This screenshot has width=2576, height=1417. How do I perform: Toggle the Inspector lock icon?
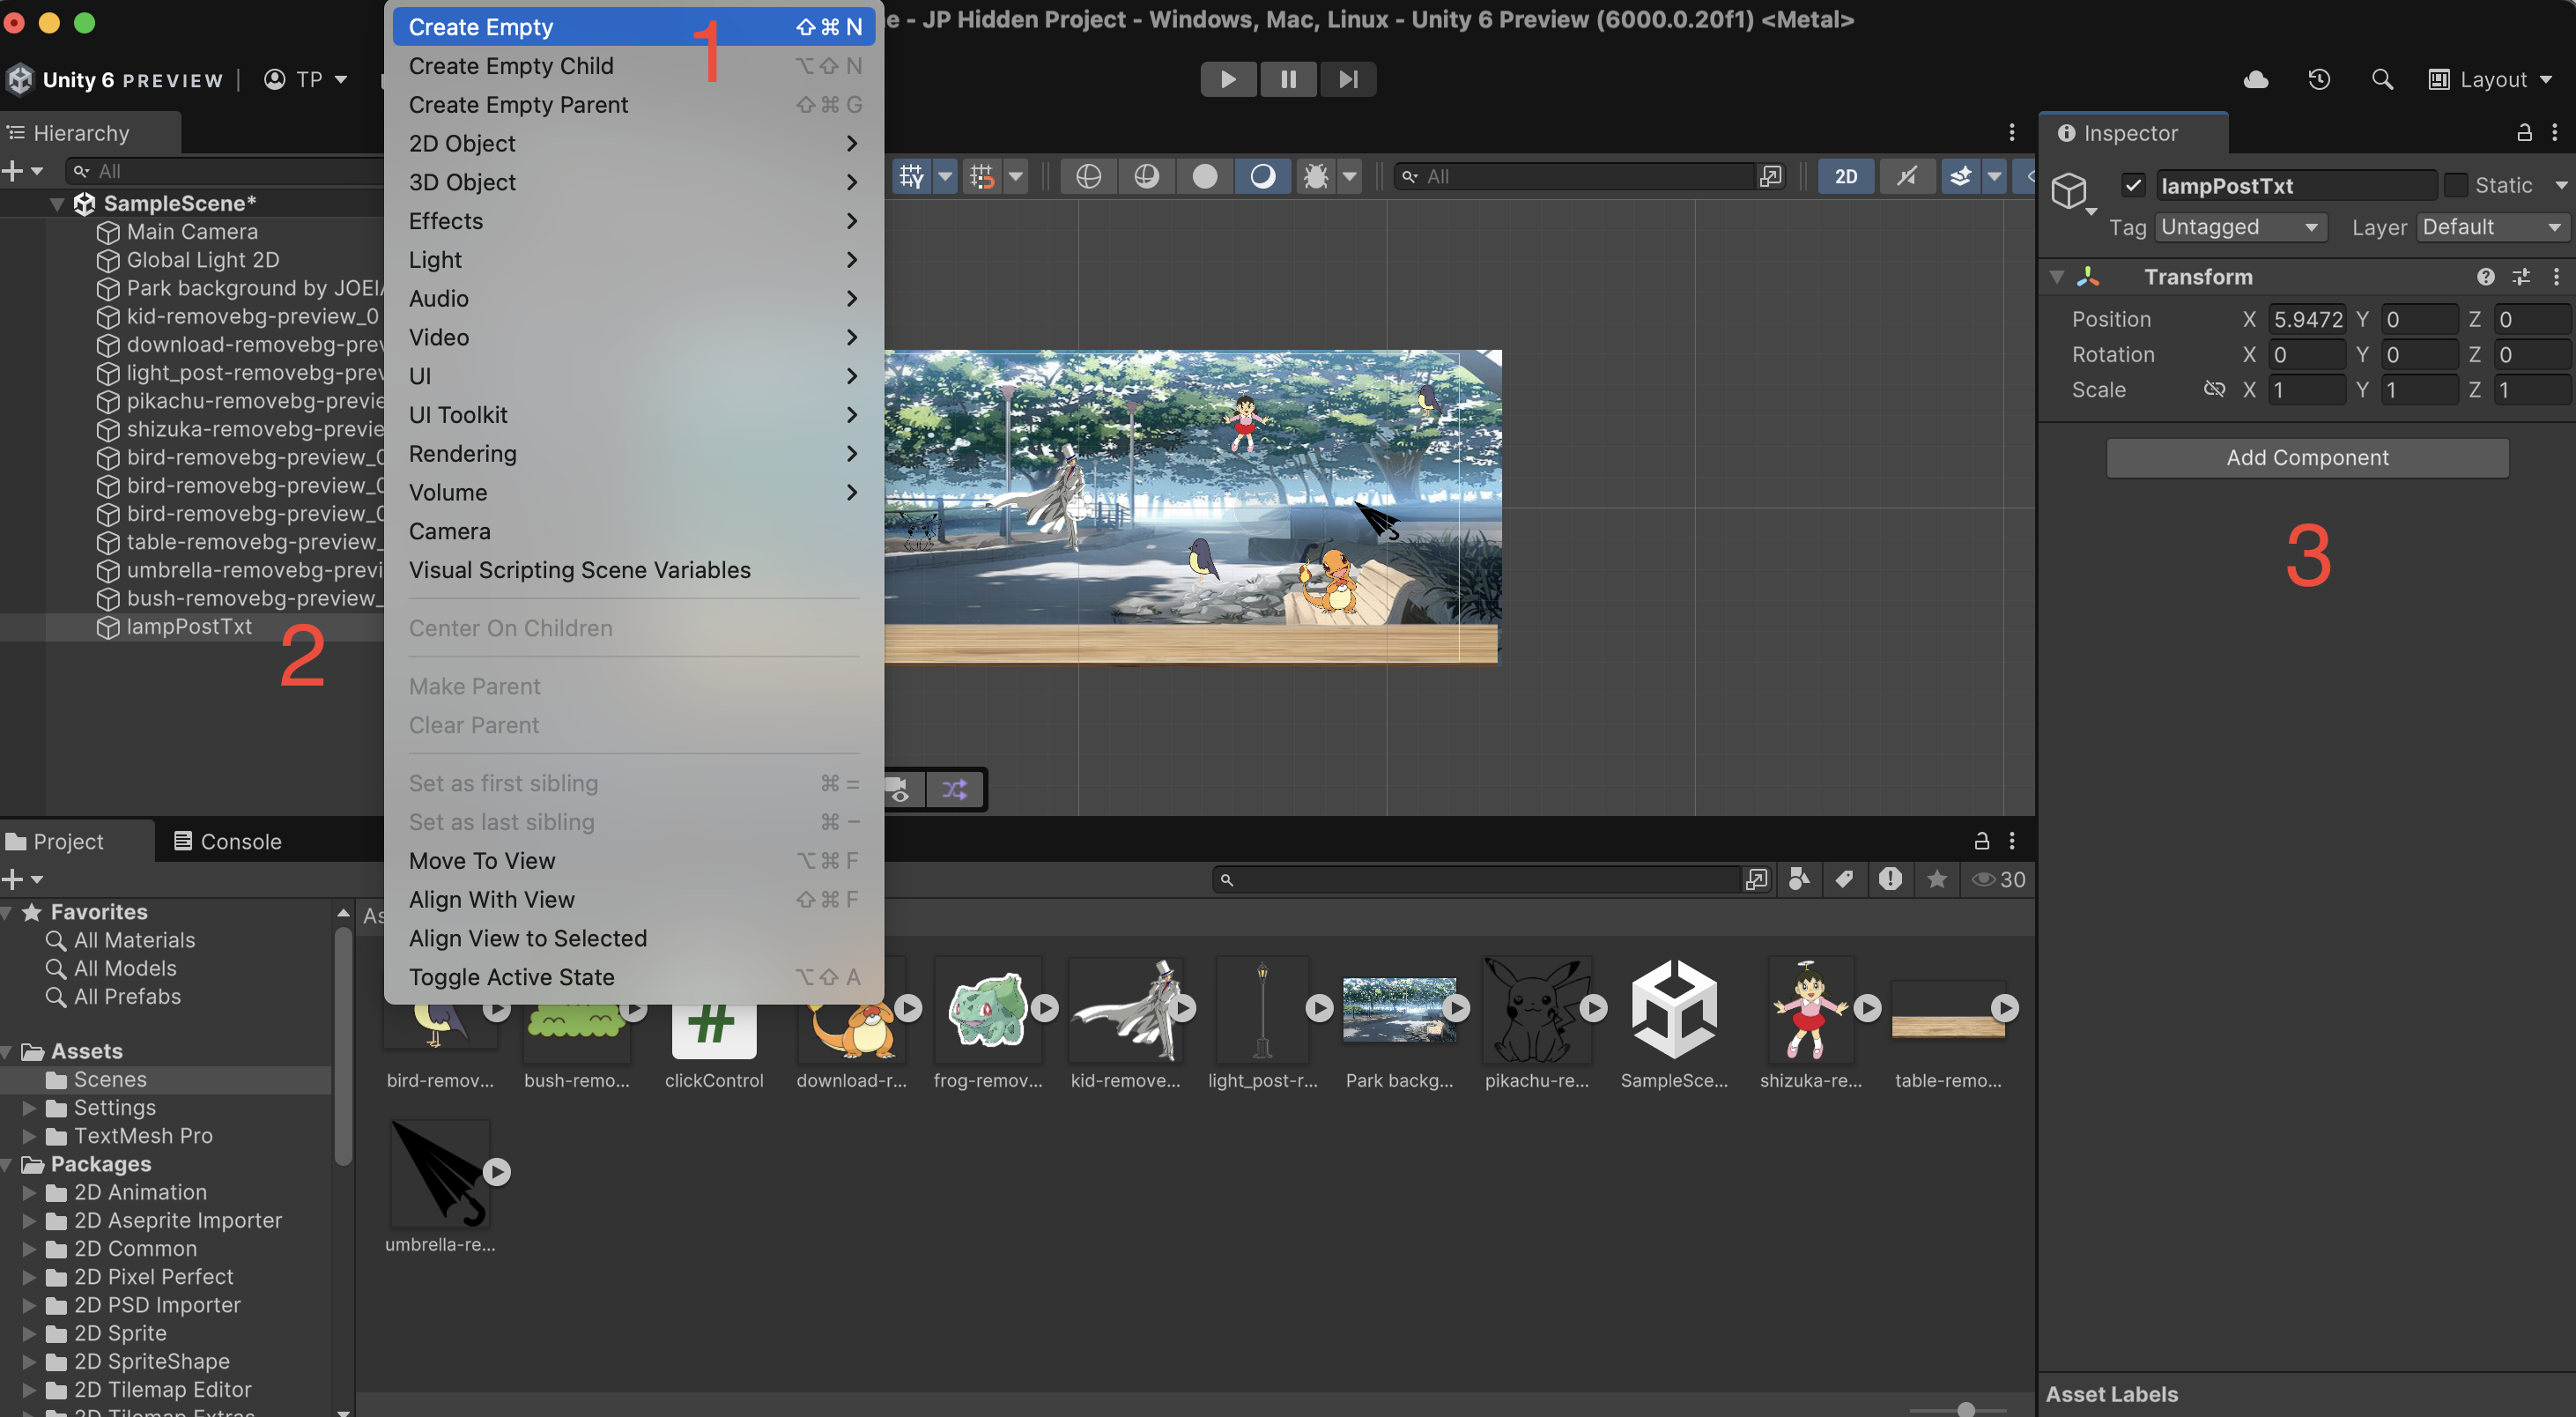point(2524,132)
